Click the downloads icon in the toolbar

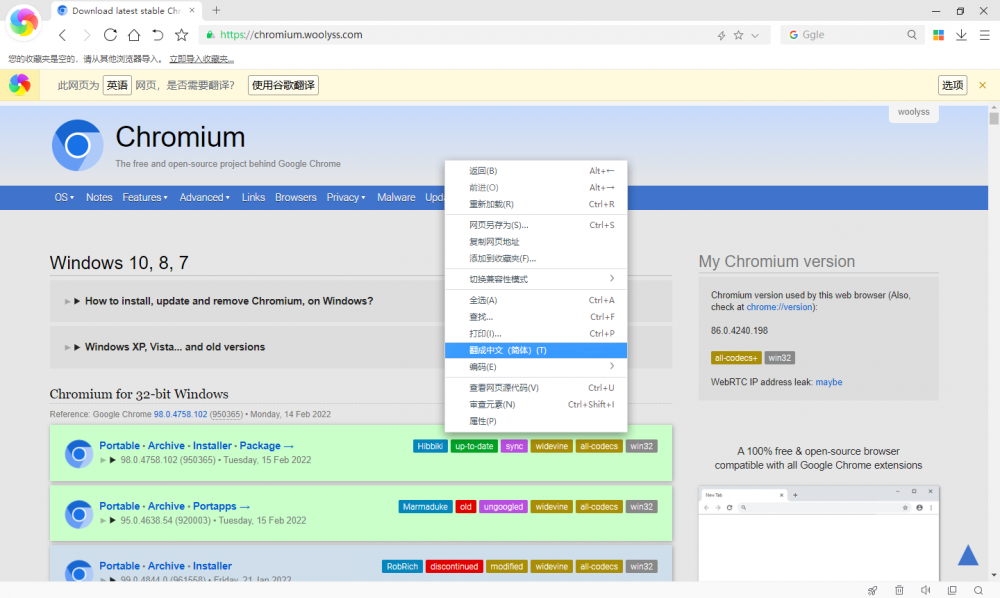pyautogui.click(x=961, y=35)
